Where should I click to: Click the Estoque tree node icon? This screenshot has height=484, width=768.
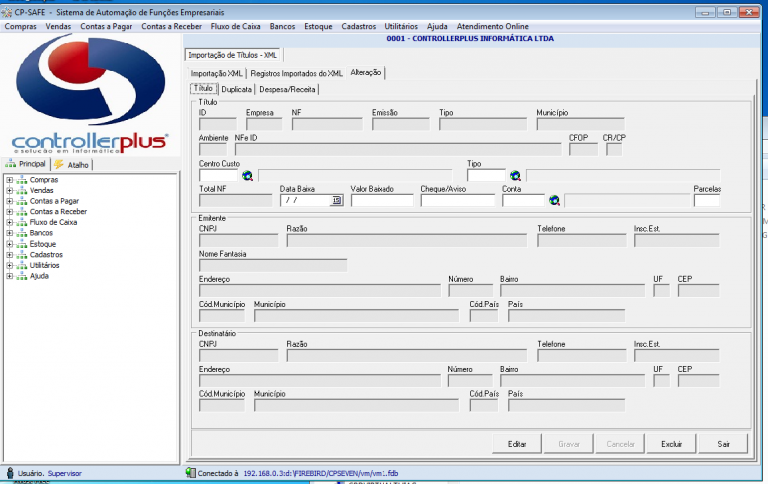tap(22, 244)
